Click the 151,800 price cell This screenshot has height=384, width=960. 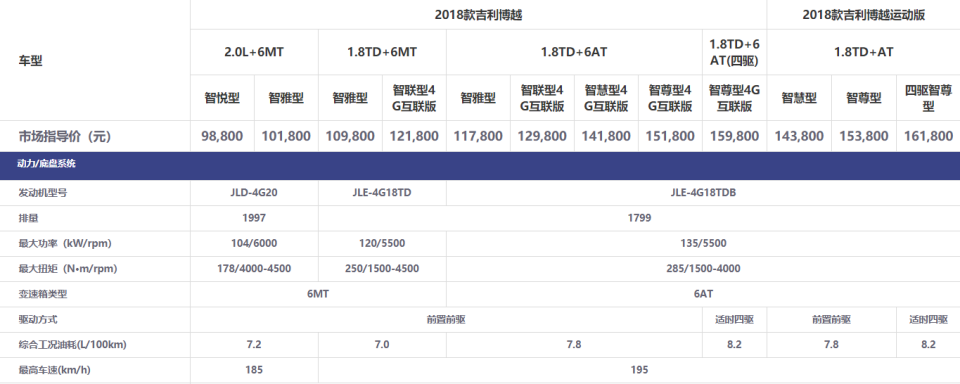pyautogui.click(x=670, y=136)
